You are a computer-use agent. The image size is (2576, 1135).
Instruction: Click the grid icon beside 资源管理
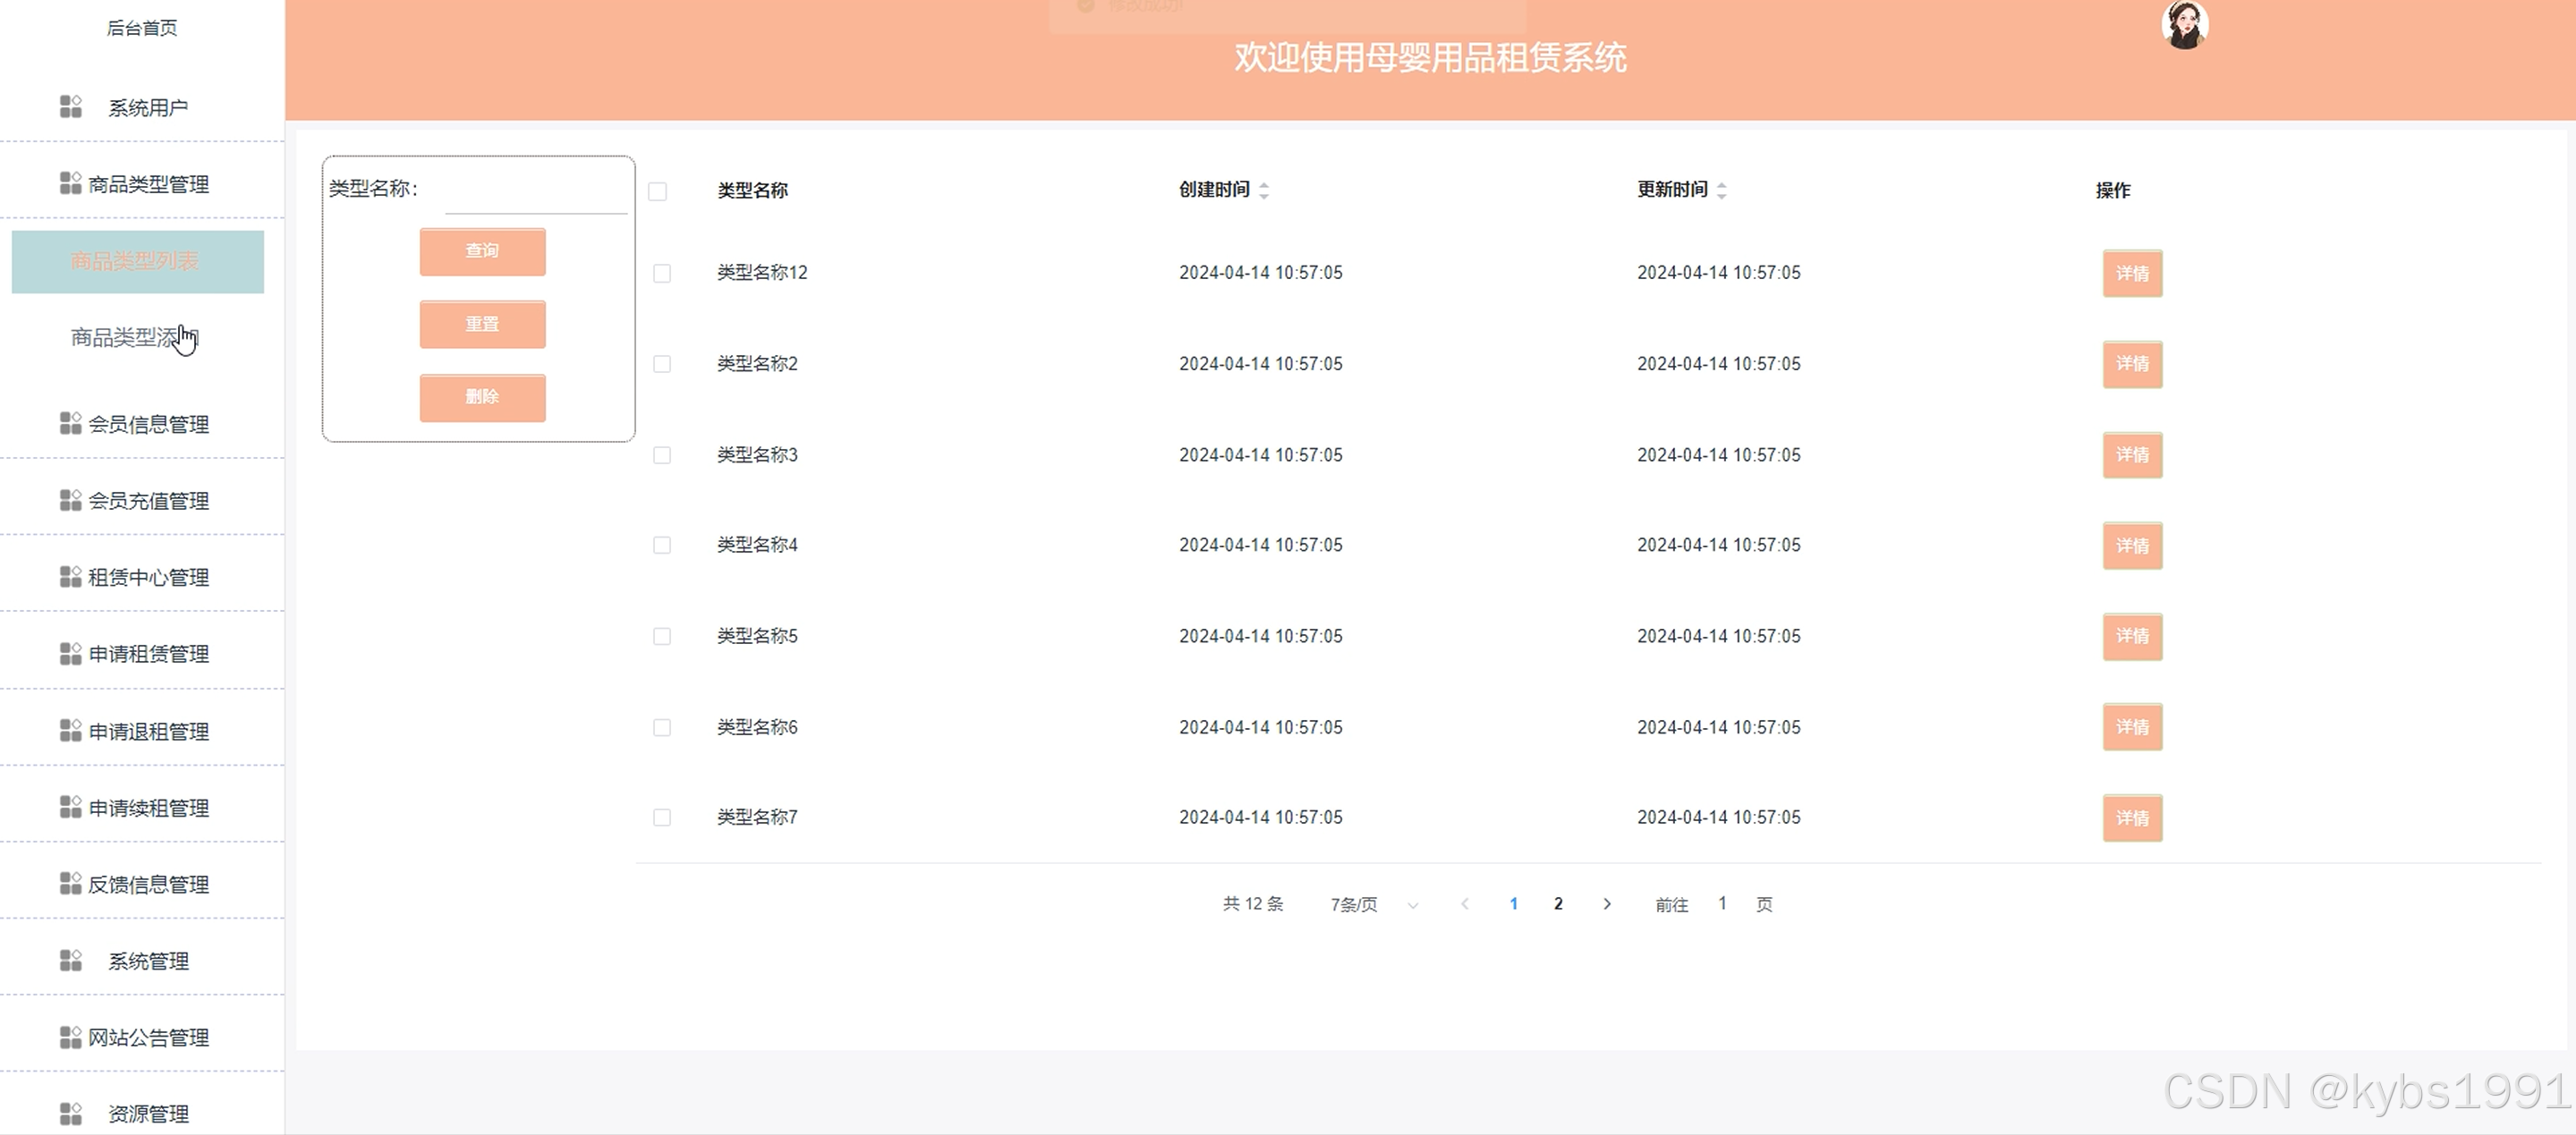pos(70,1113)
